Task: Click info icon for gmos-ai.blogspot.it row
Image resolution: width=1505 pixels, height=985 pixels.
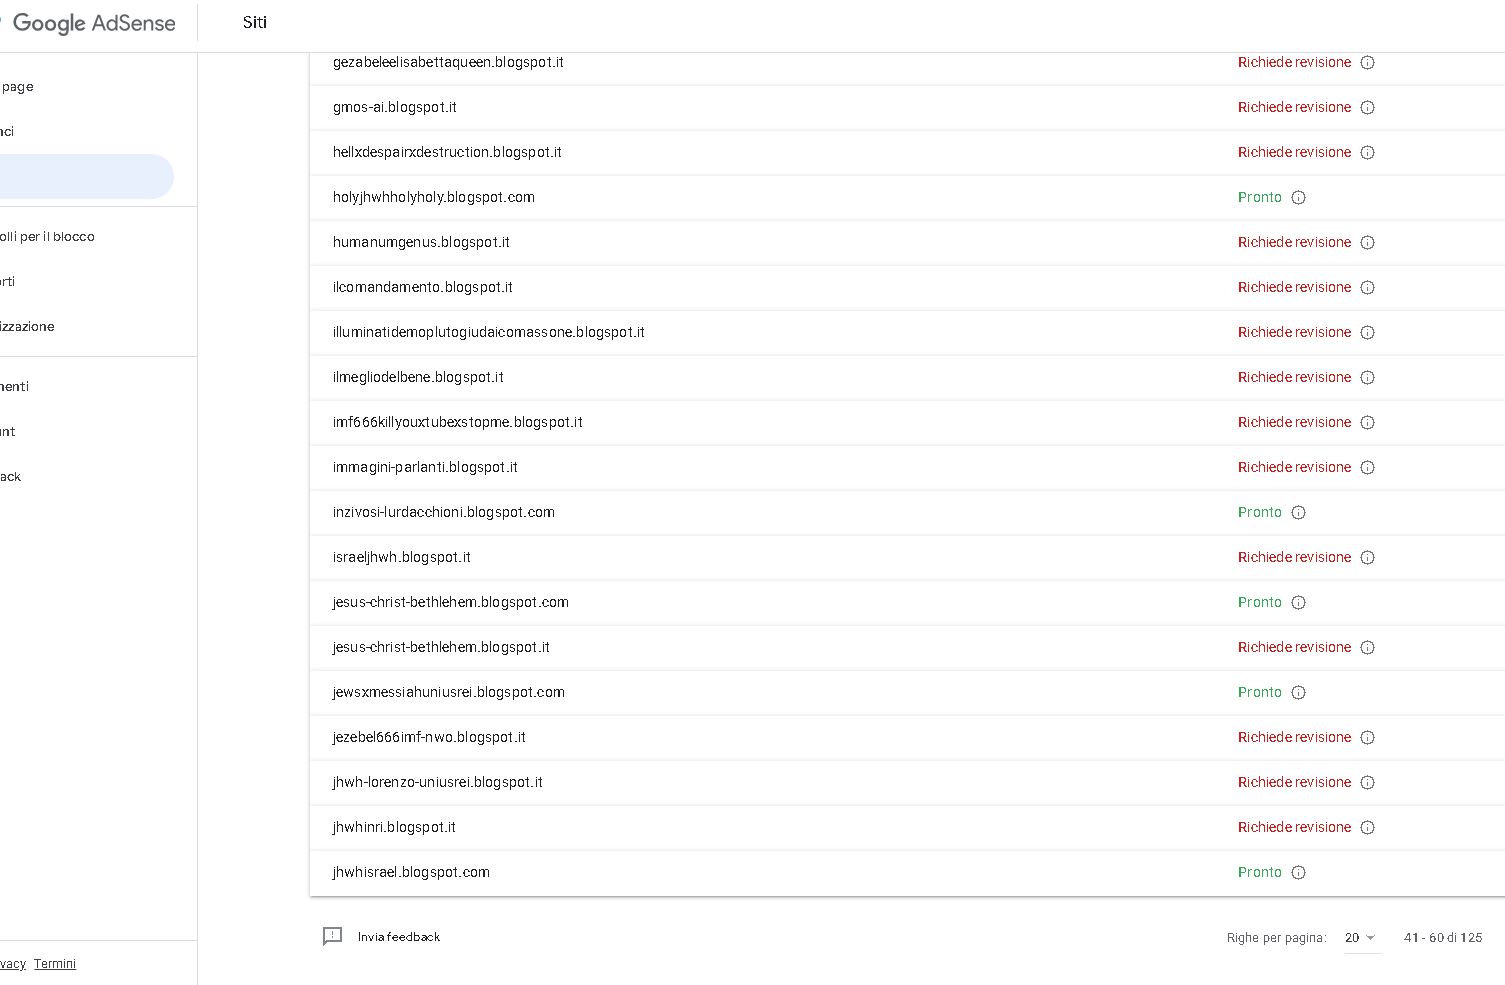Action: [x=1367, y=107]
